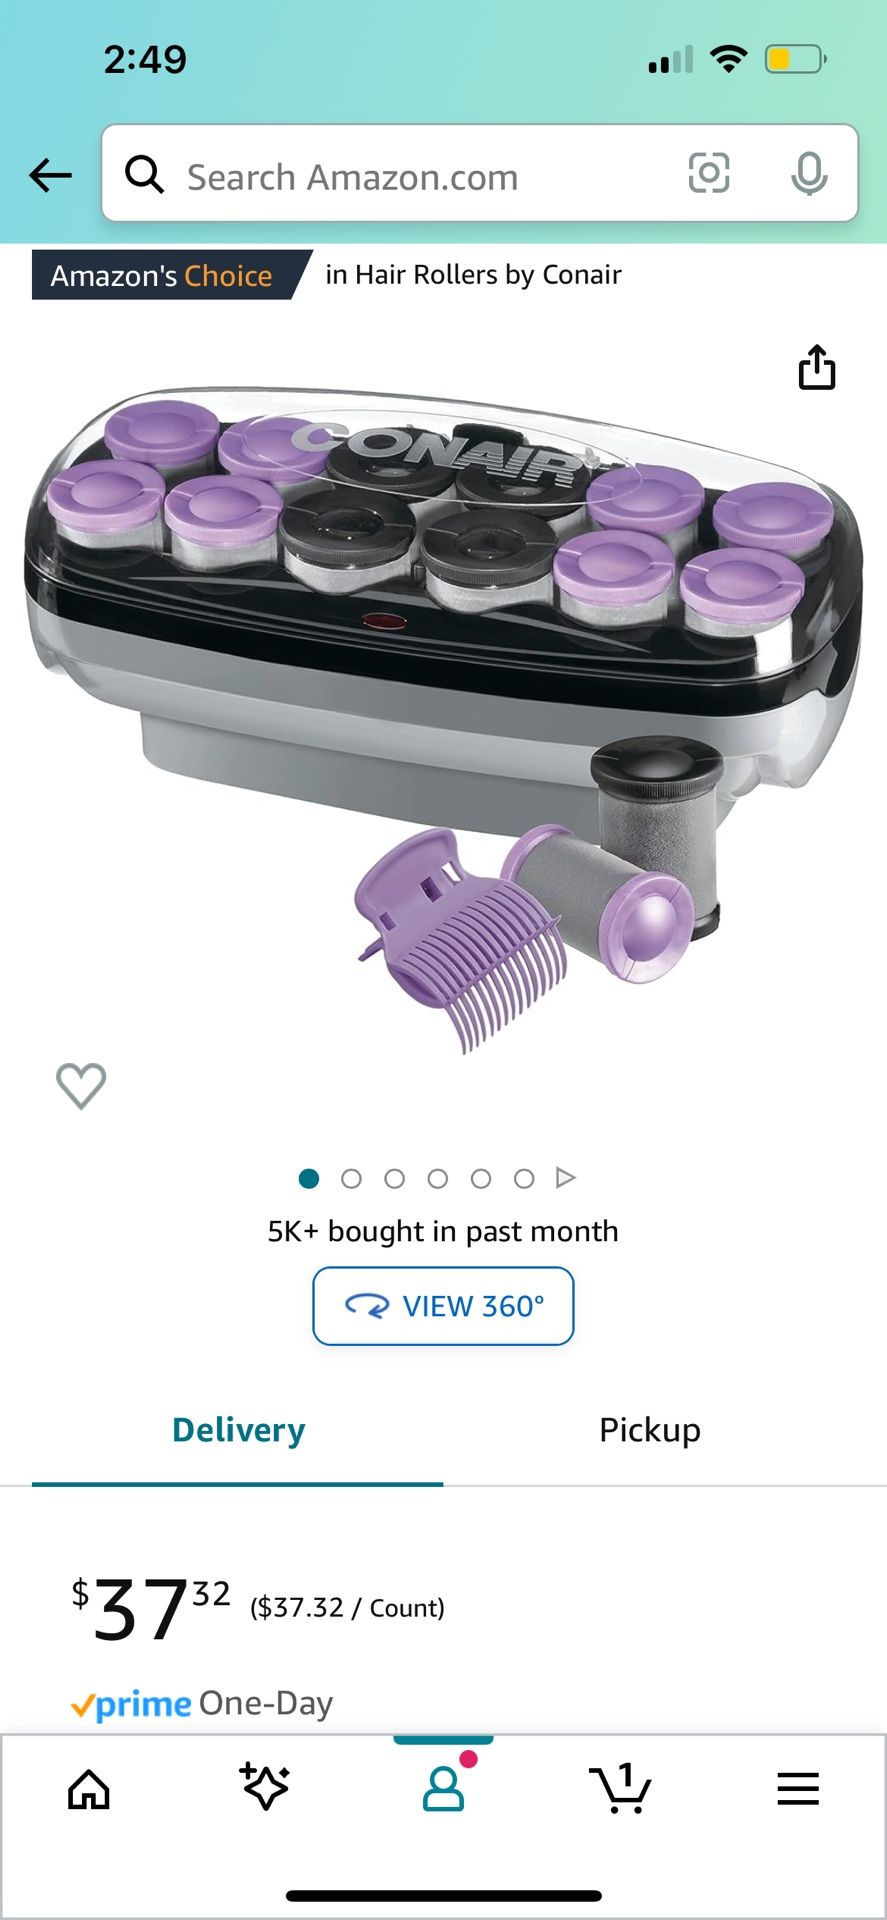Open the hamburger menu icon
This screenshot has width=887, height=1920.
coord(798,1789)
